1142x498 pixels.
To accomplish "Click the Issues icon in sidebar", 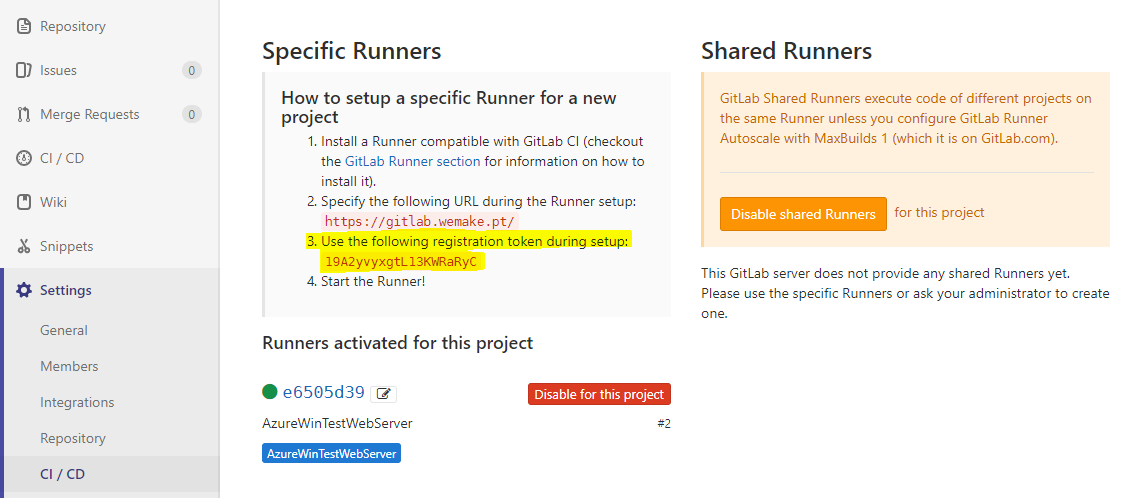I will (24, 71).
